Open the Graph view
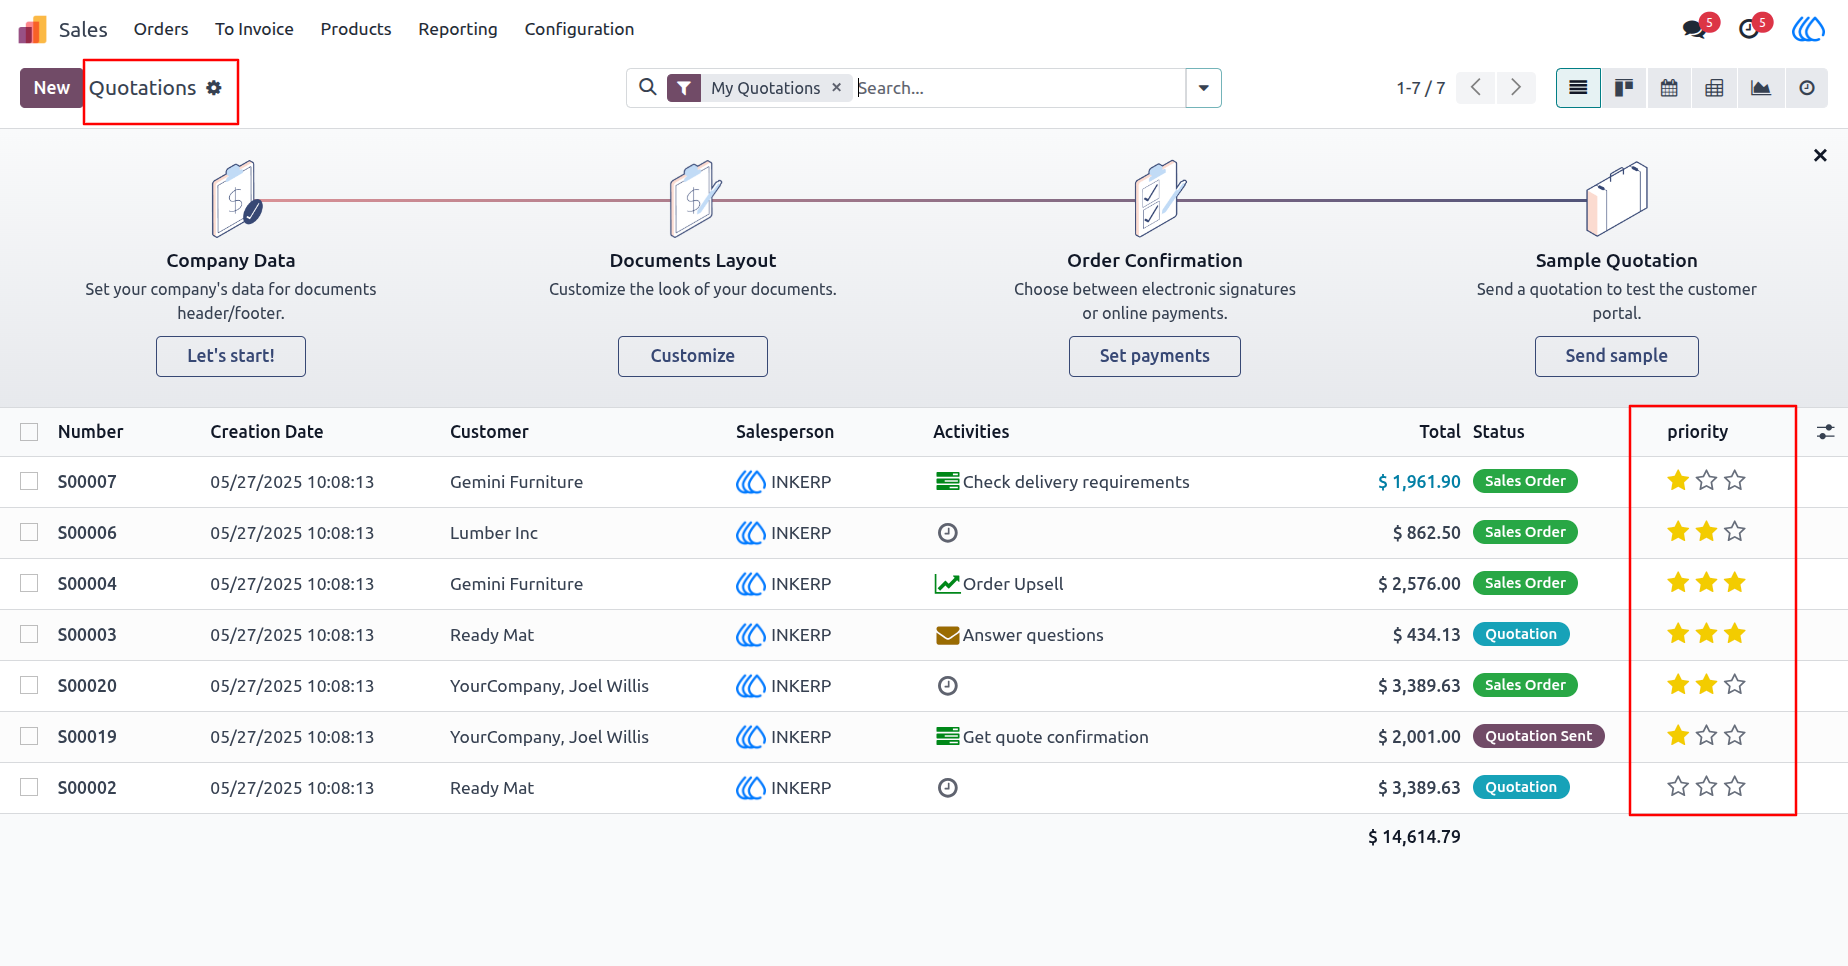This screenshot has height=966, width=1848. point(1760,88)
